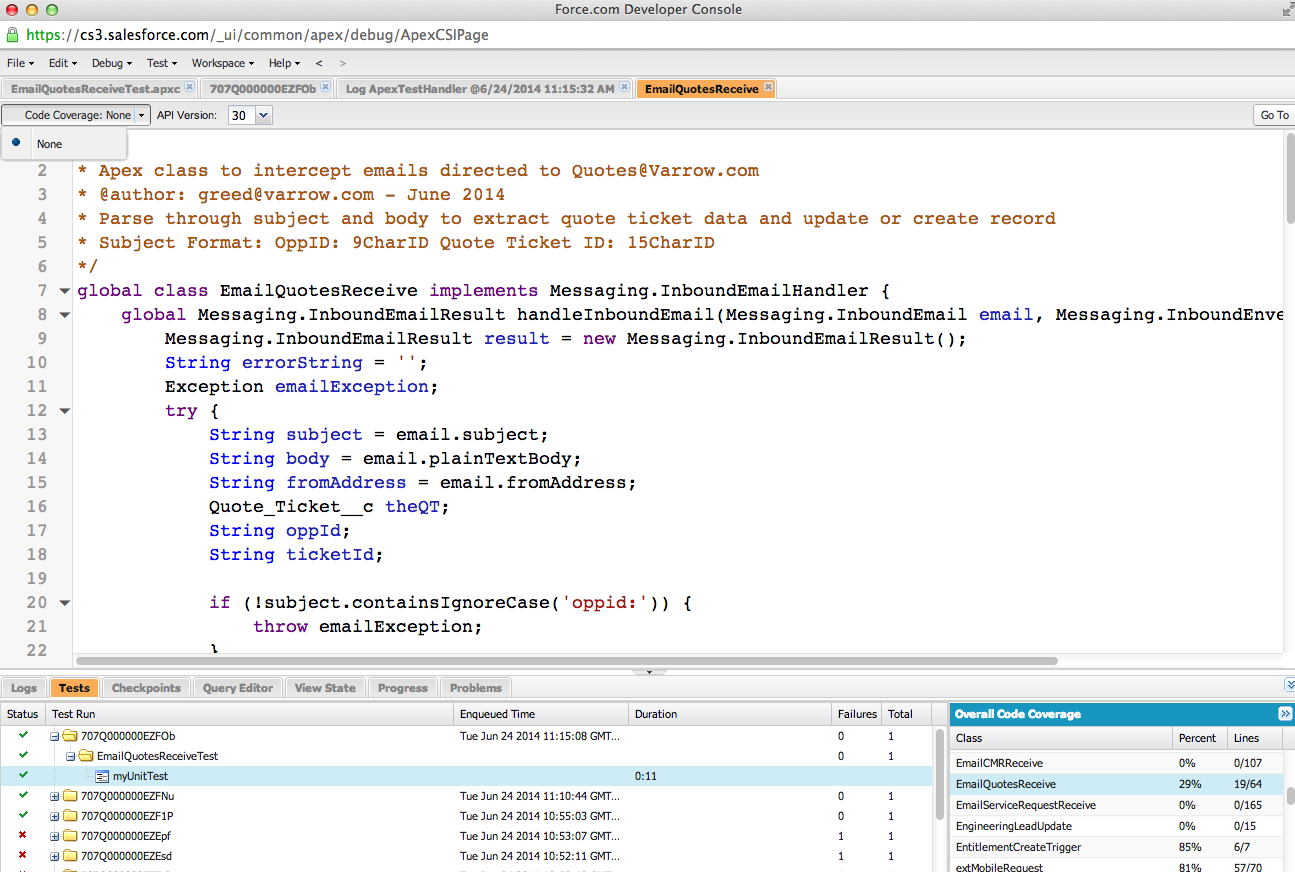
Task: Click the Go To button
Action: (x=1274, y=115)
